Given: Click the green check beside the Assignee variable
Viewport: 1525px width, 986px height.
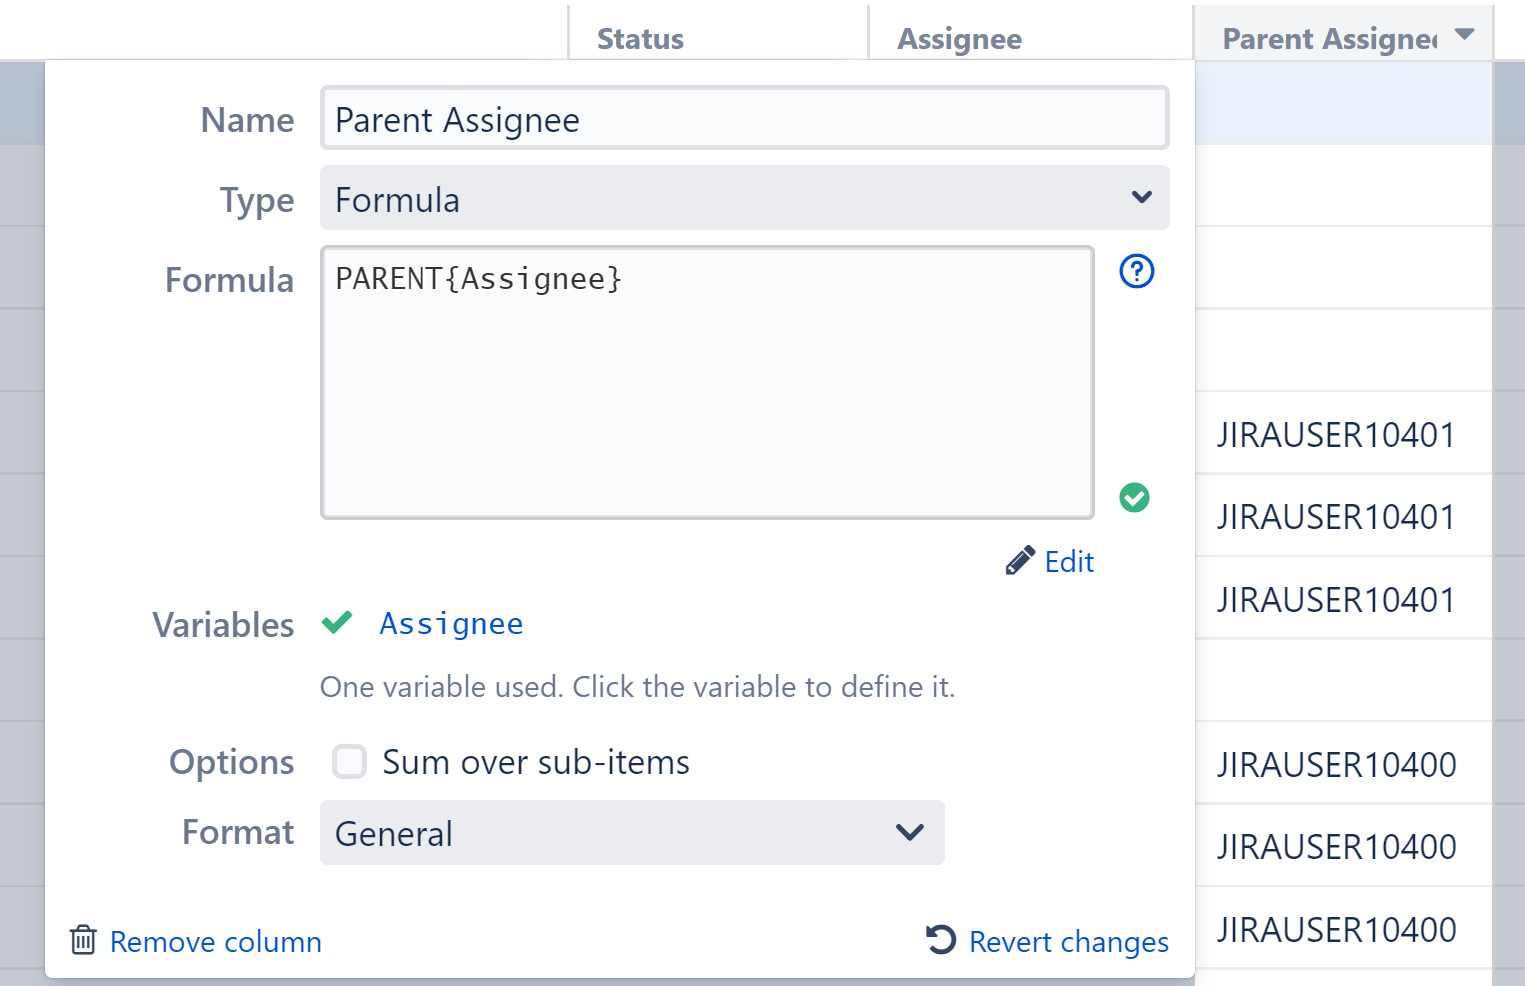Looking at the screenshot, I should pyautogui.click(x=336, y=622).
